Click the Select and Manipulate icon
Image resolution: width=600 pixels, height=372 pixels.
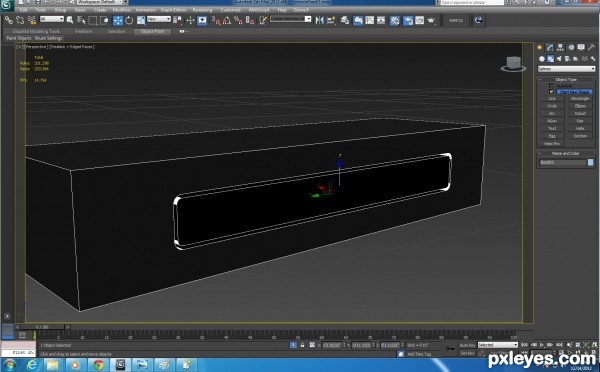coord(190,20)
